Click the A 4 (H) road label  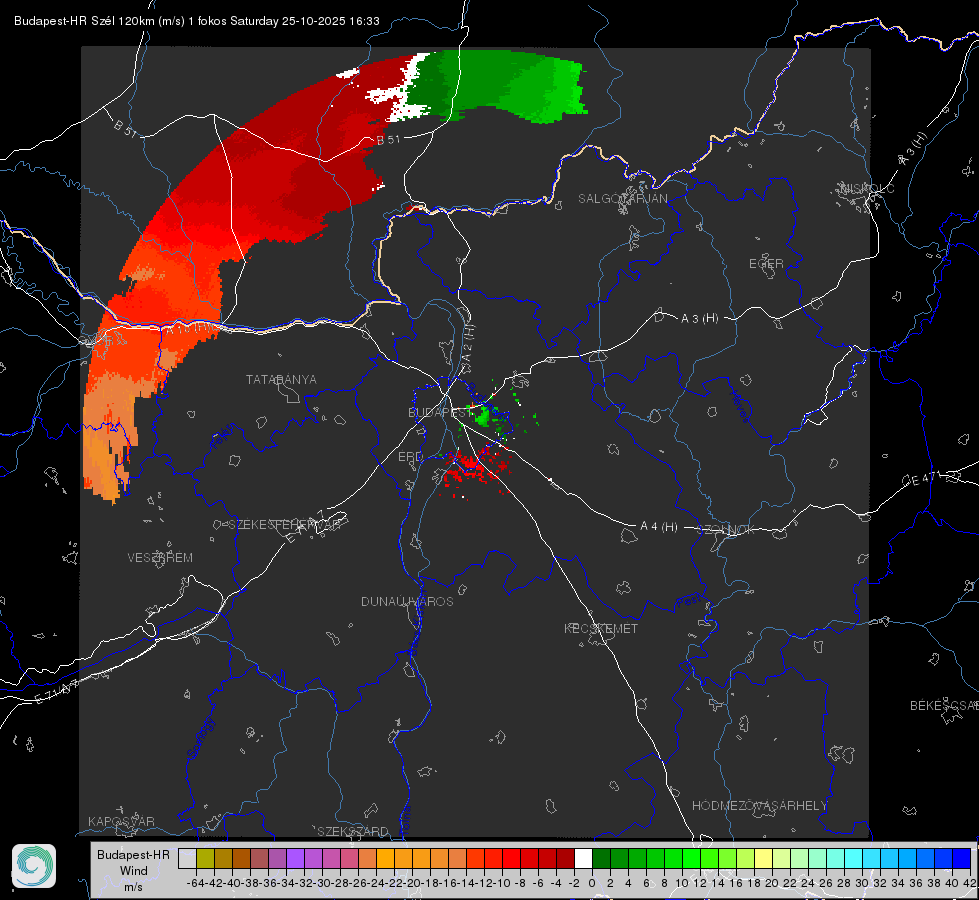coord(659,527)
